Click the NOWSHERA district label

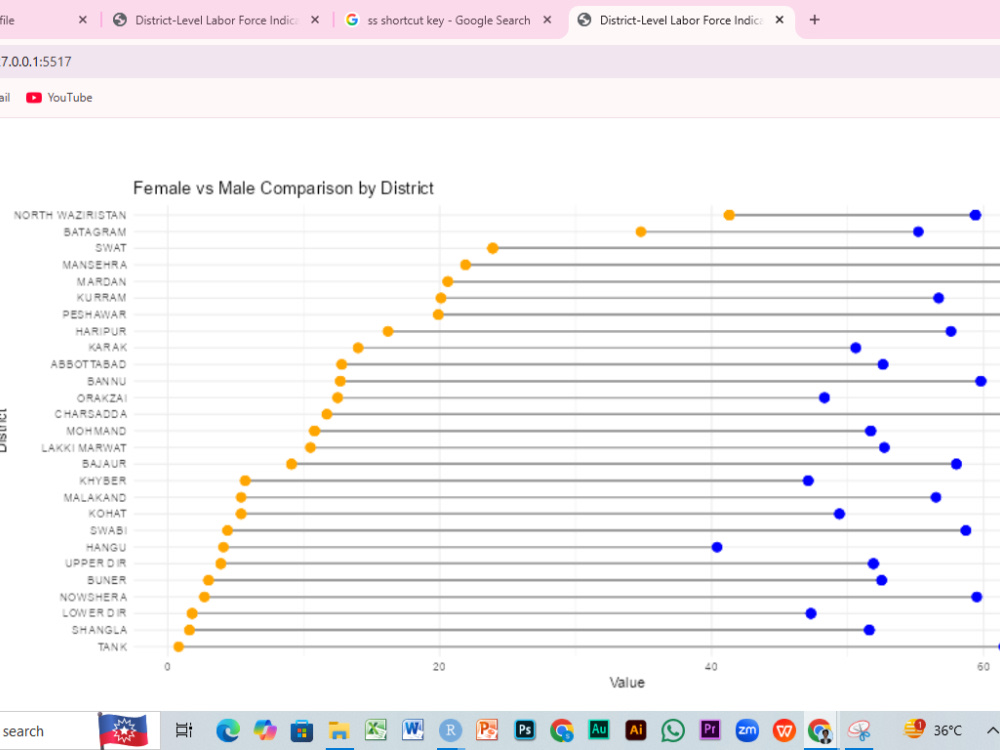click(x=93, y=597)
